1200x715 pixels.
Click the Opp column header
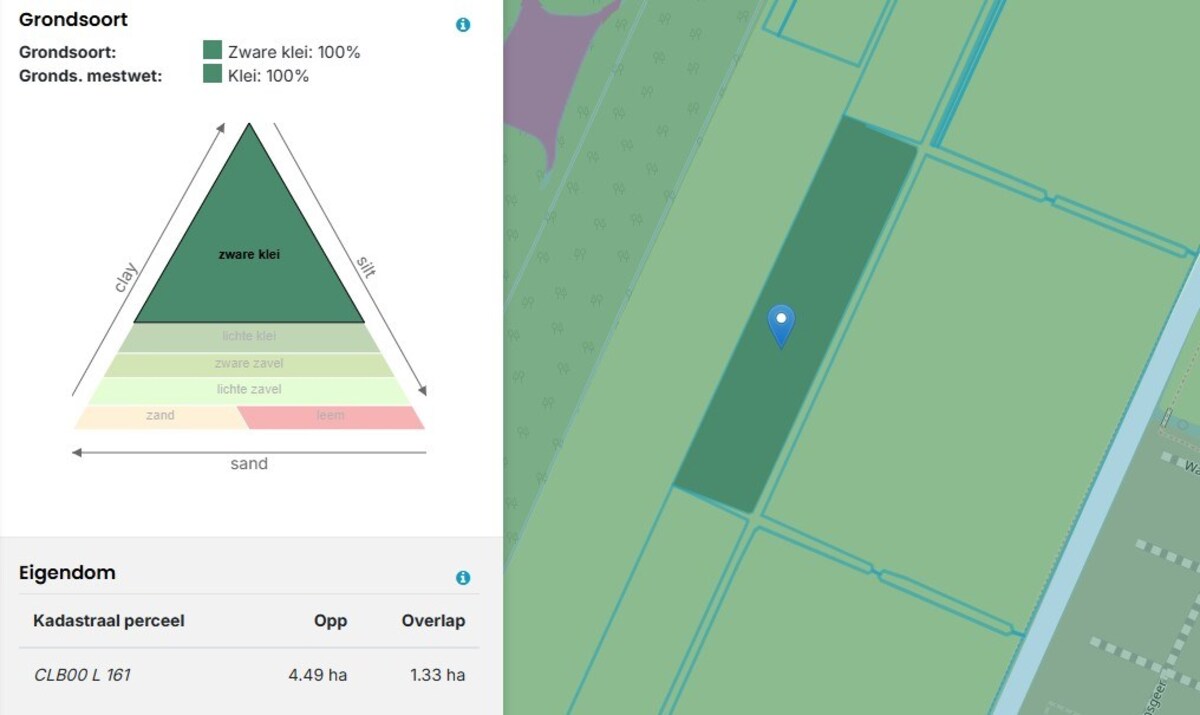tap(330, 621)
